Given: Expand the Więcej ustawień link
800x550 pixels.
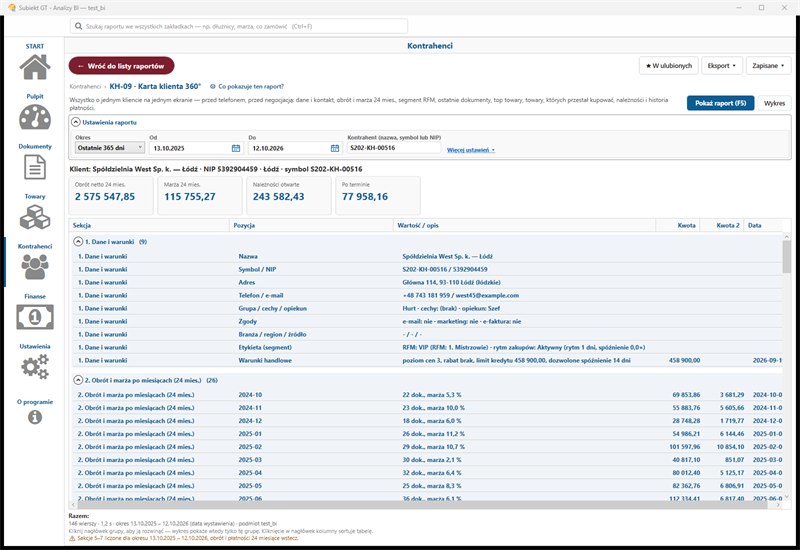Looking at the screenshot, I should click(x=470, y=150).
